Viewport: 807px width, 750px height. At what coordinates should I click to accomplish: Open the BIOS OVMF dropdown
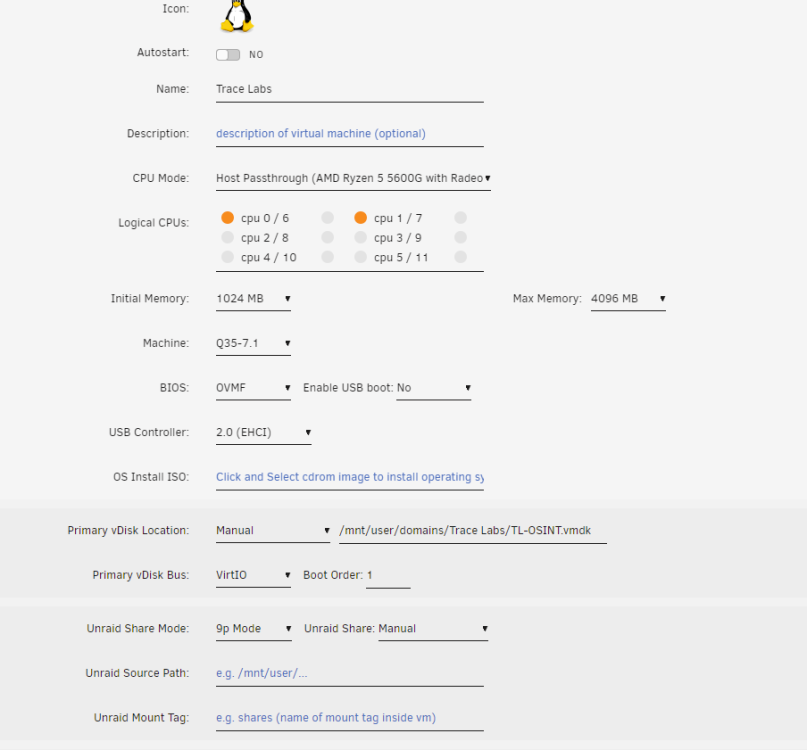coord(253,388)
